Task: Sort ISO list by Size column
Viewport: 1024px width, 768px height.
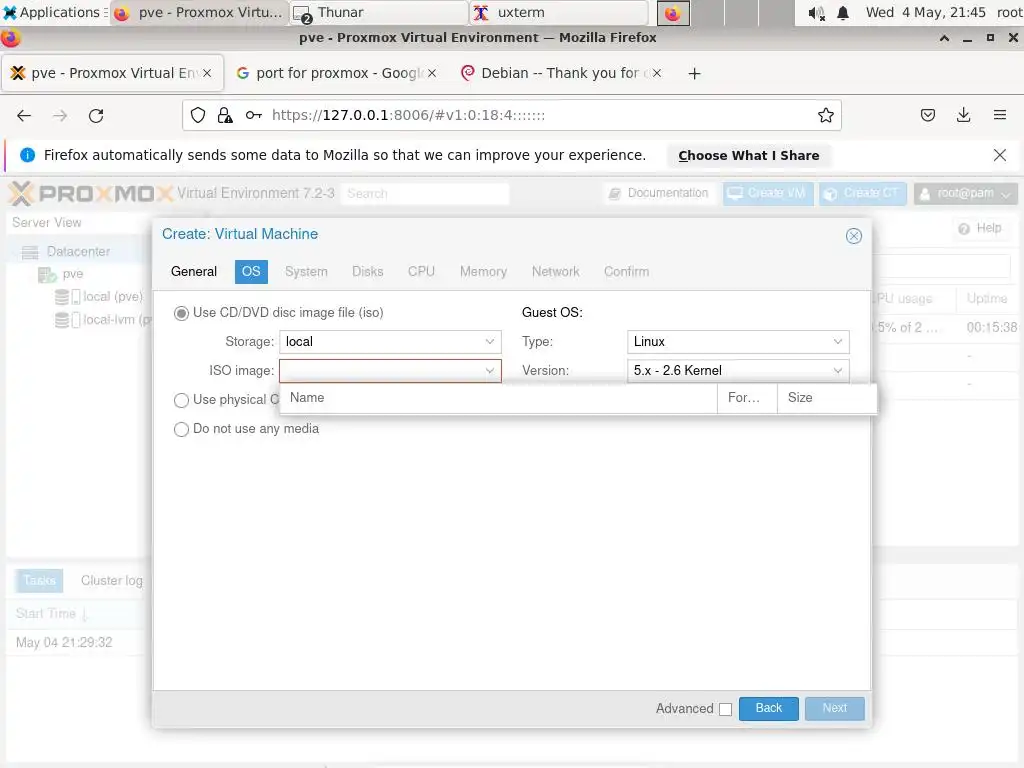Action: [826, 398]
